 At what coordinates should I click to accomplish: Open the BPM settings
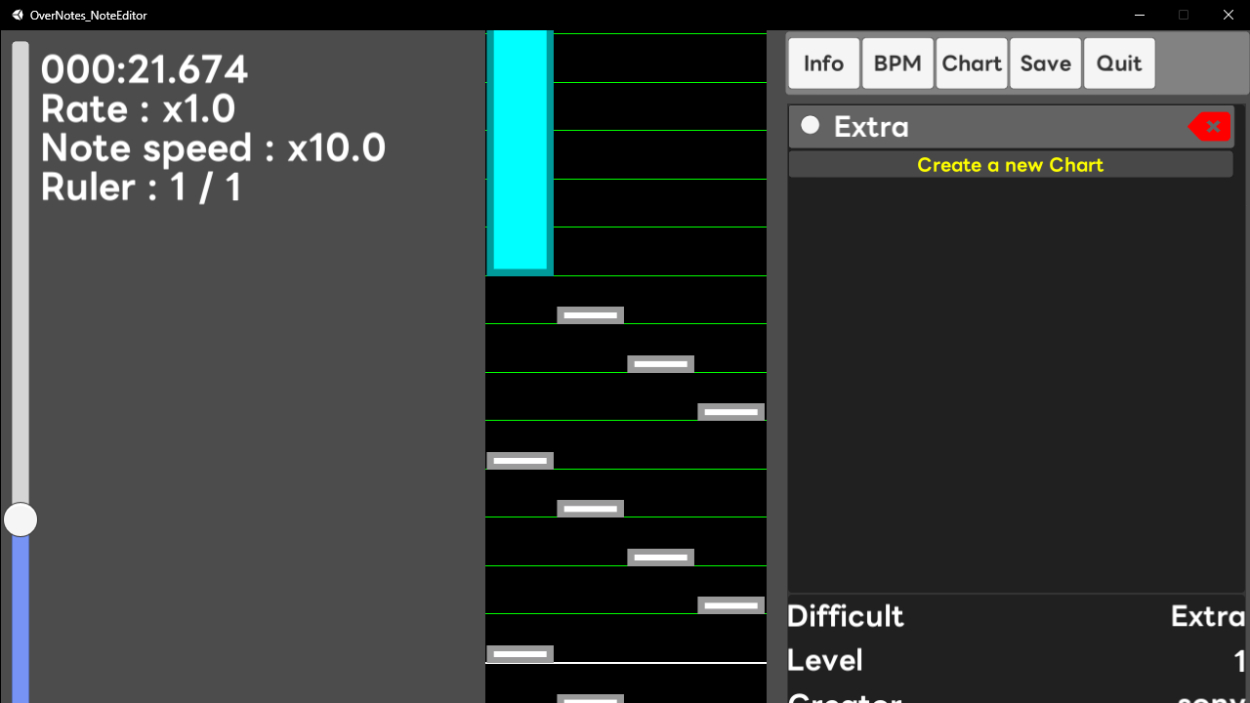tap(897, 63)
